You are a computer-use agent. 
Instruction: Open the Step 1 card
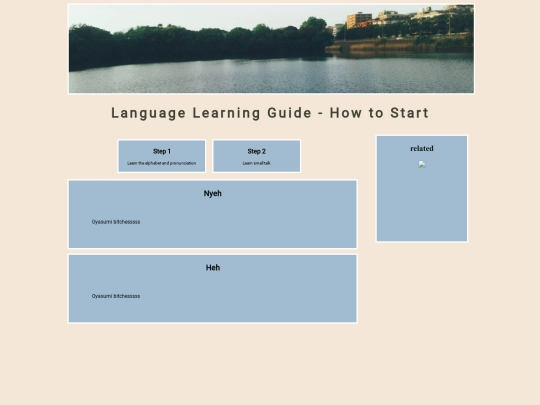tap(162, 156)
